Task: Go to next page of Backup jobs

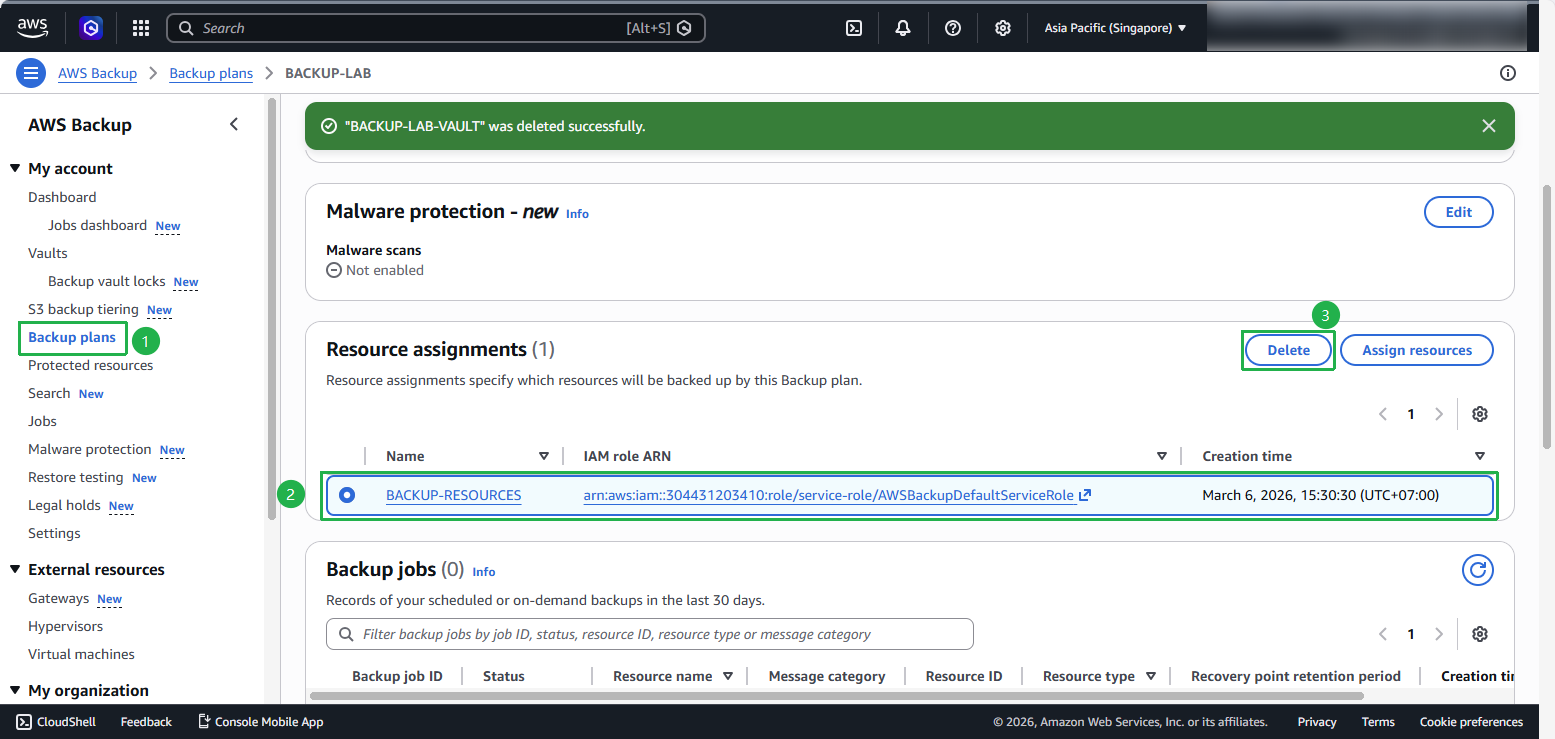Action: tap(1439, 634)
